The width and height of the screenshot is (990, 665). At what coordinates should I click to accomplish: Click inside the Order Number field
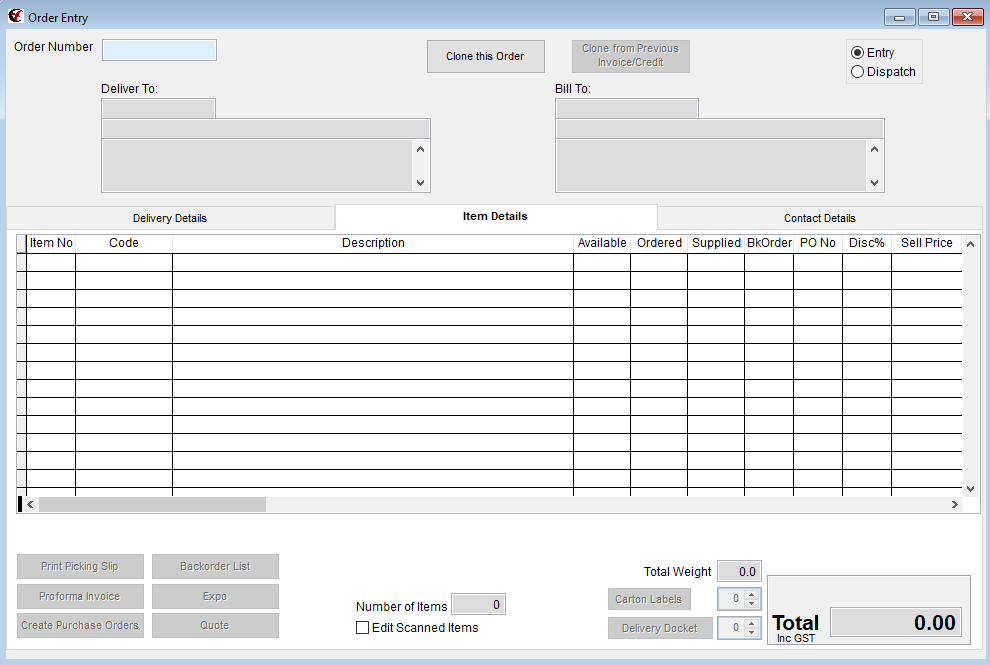pos(159,50)
